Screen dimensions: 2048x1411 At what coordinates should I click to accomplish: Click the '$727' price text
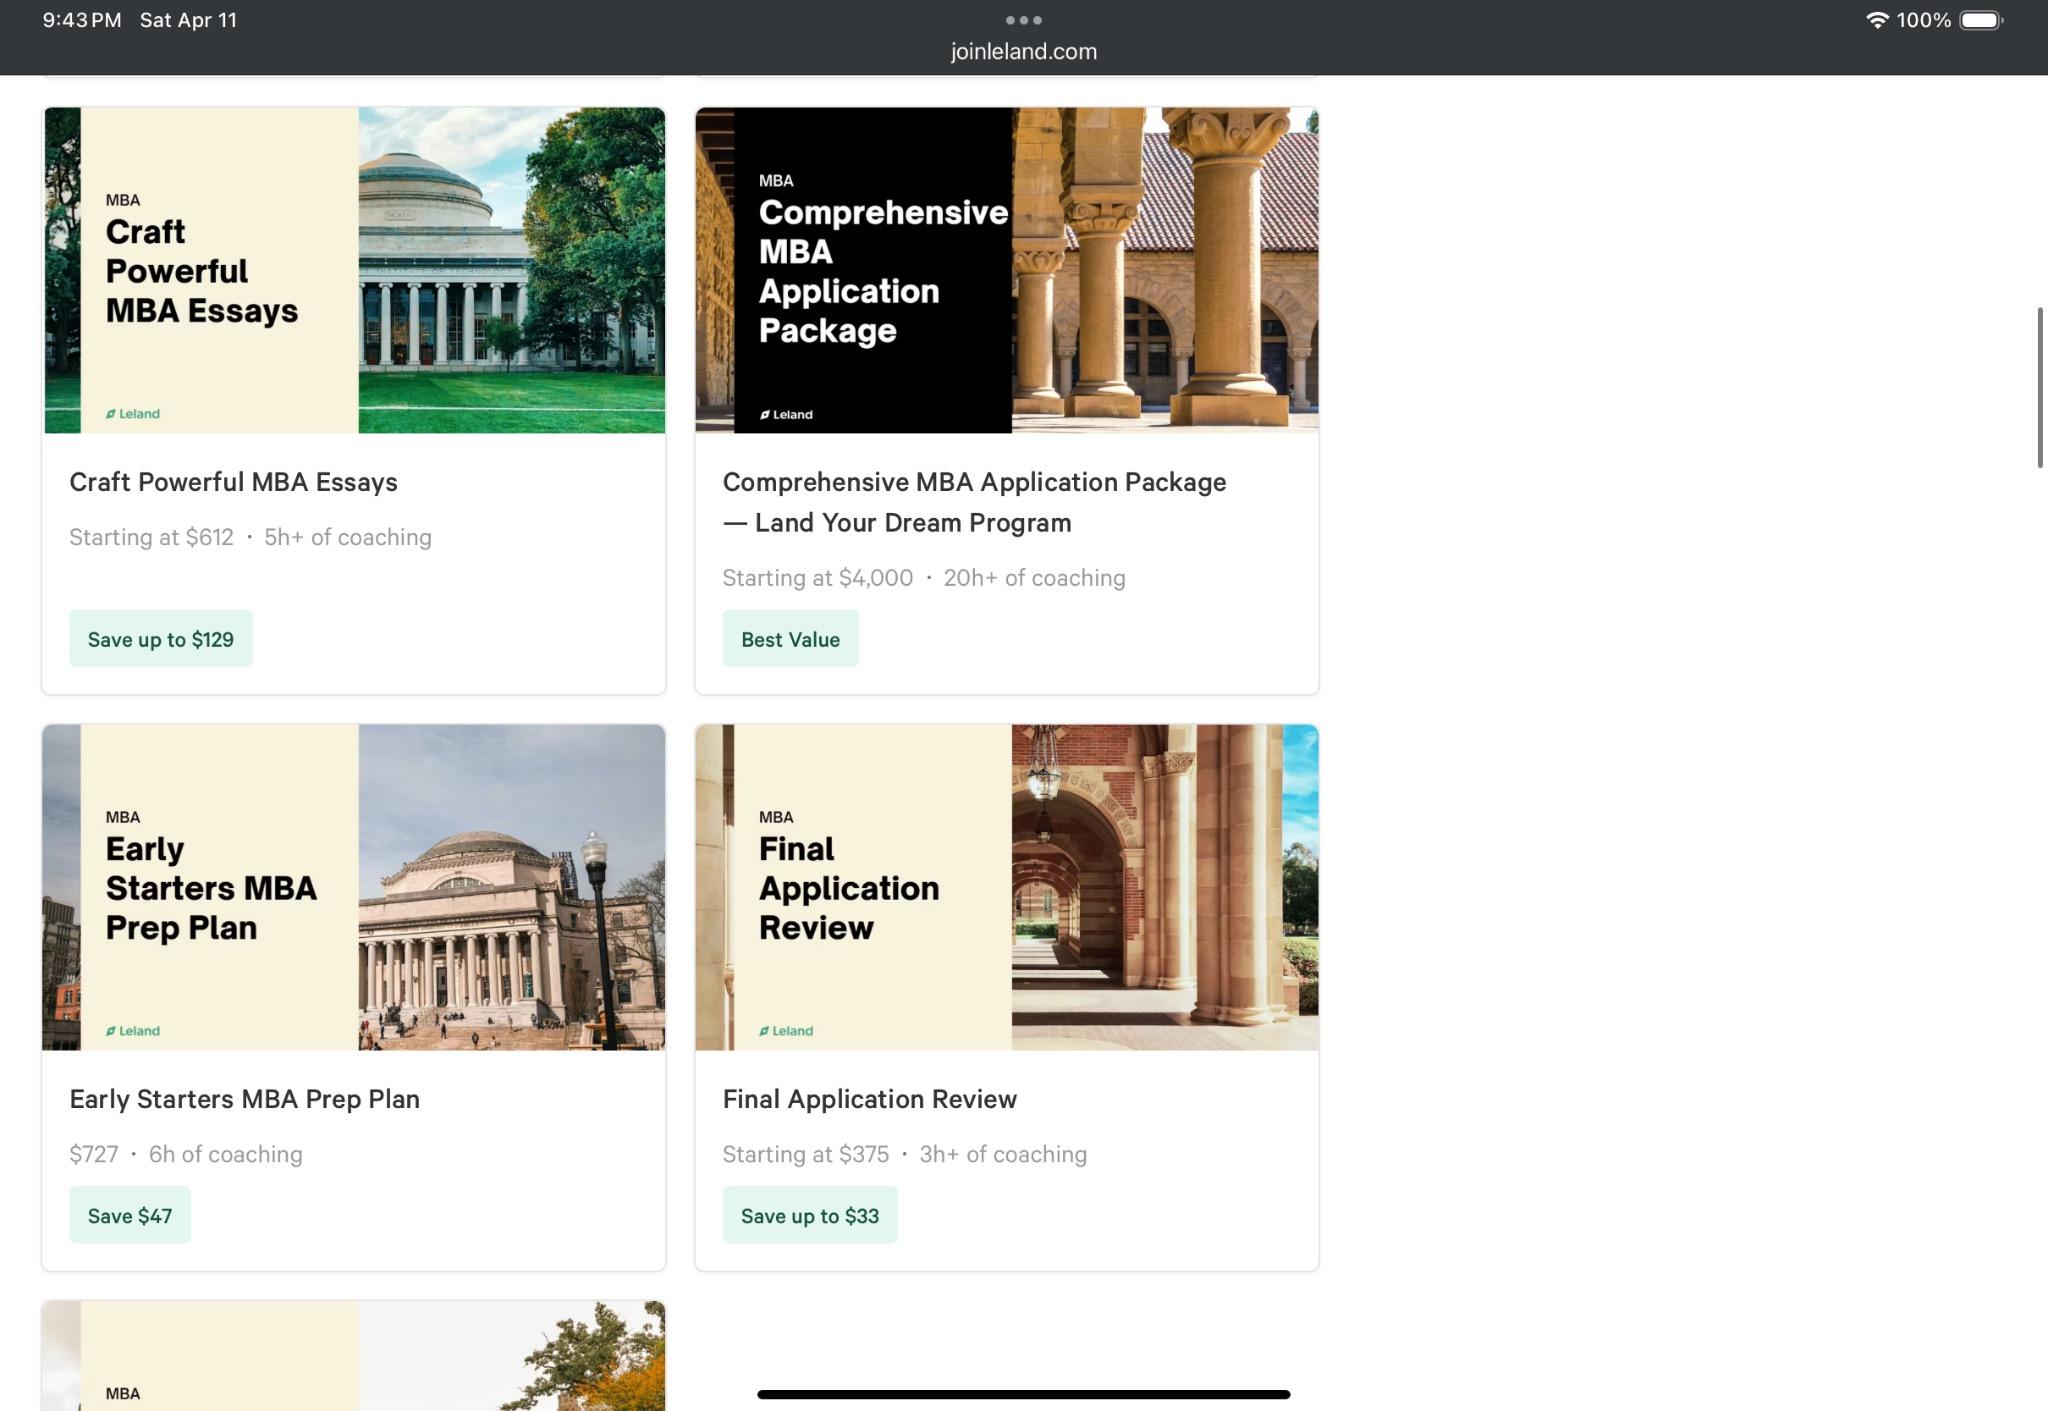coord(94,1154)
